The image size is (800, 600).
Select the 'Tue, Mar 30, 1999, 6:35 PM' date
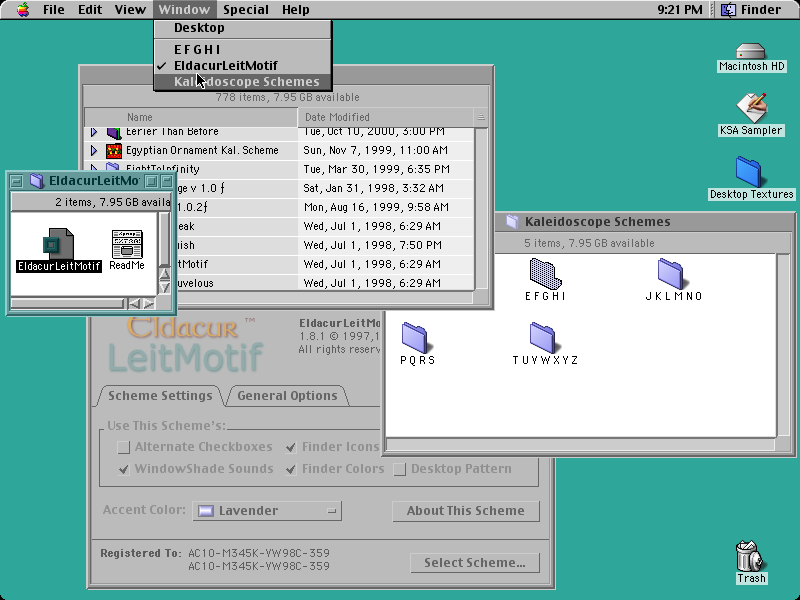pos(377,169)
